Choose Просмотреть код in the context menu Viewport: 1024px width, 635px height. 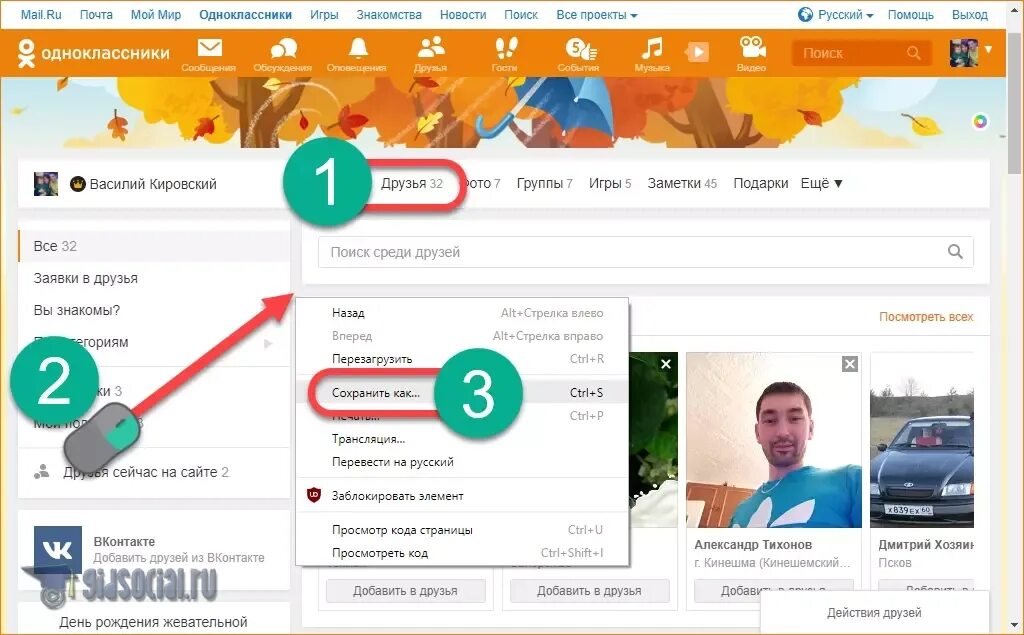pos(462,553)
